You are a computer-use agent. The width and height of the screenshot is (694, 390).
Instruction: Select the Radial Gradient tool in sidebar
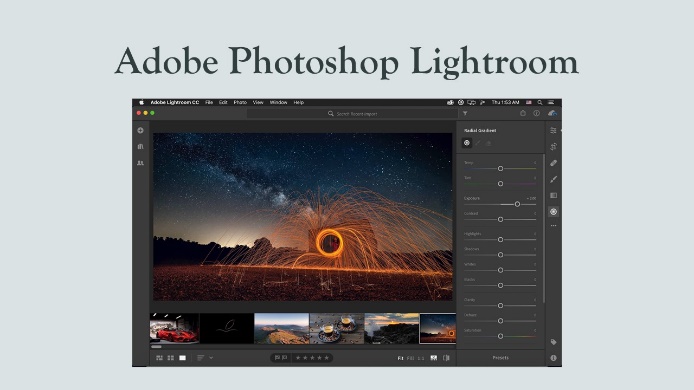pyautogui.click(x=553, y=212)
